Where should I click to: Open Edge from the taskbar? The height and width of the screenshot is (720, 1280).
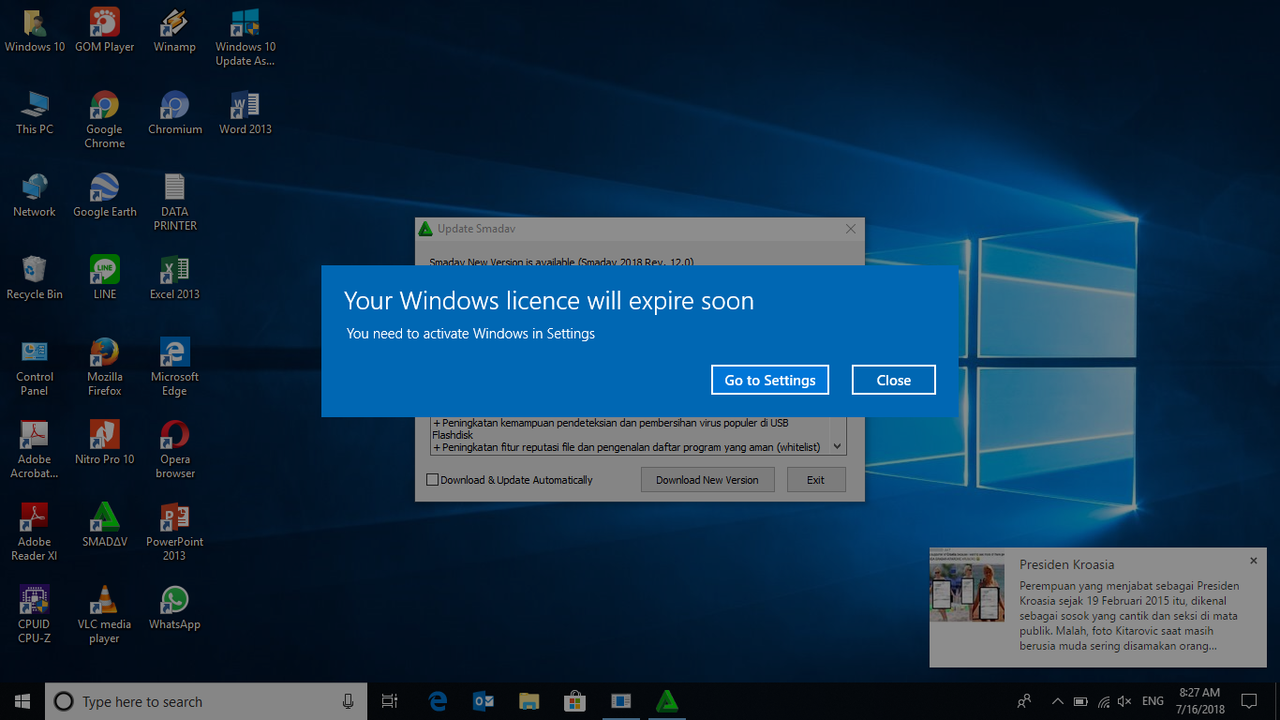click(x=438, y=701)
